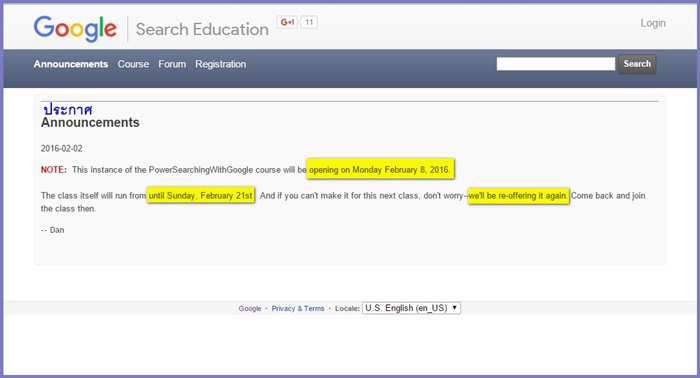Image resolution: width=700 pixels, height=378 pixels.
Task: Click the date 2016-02-02
Action: [62, 148]
